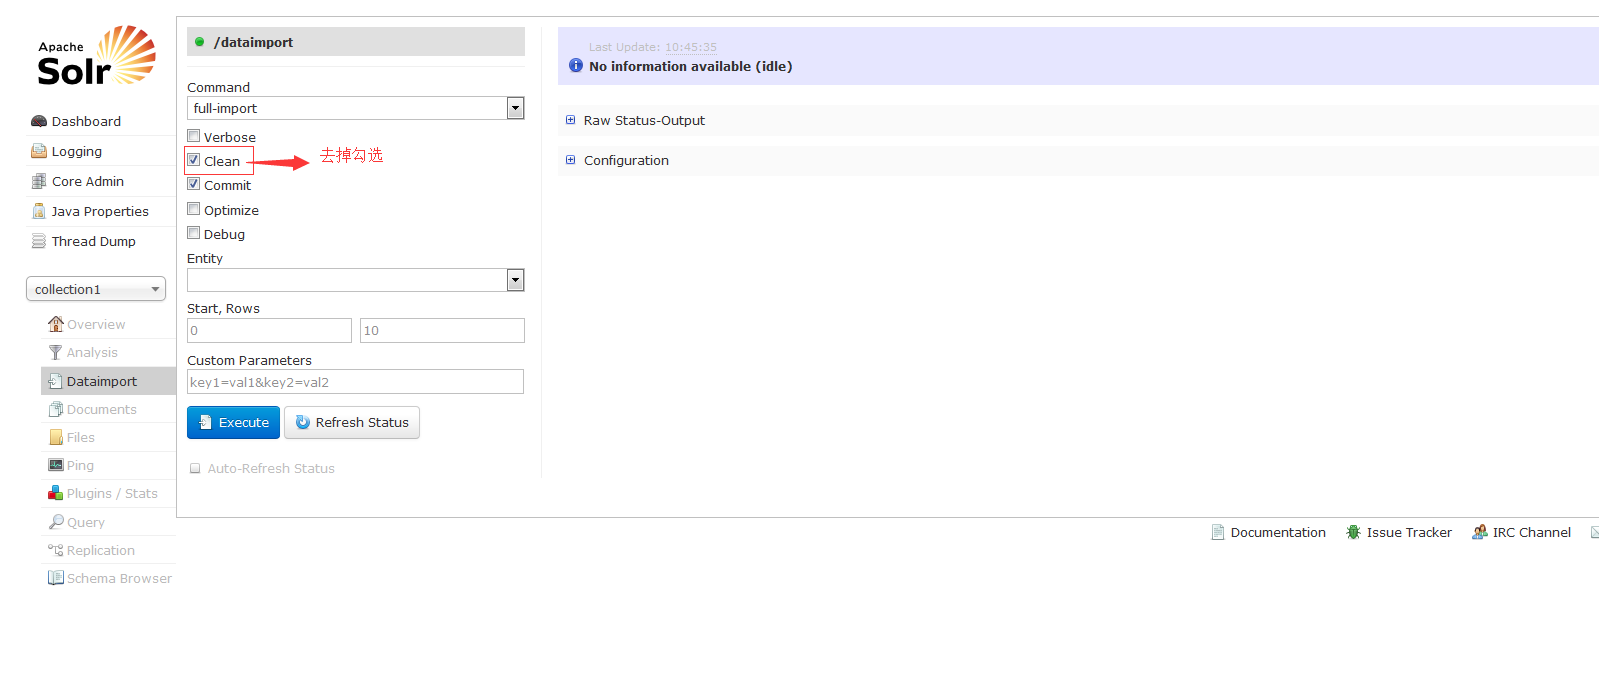Click the Core Admin icon
Image resolution: width=1599 pixels, height=693 pixels.
pos(39,181)
